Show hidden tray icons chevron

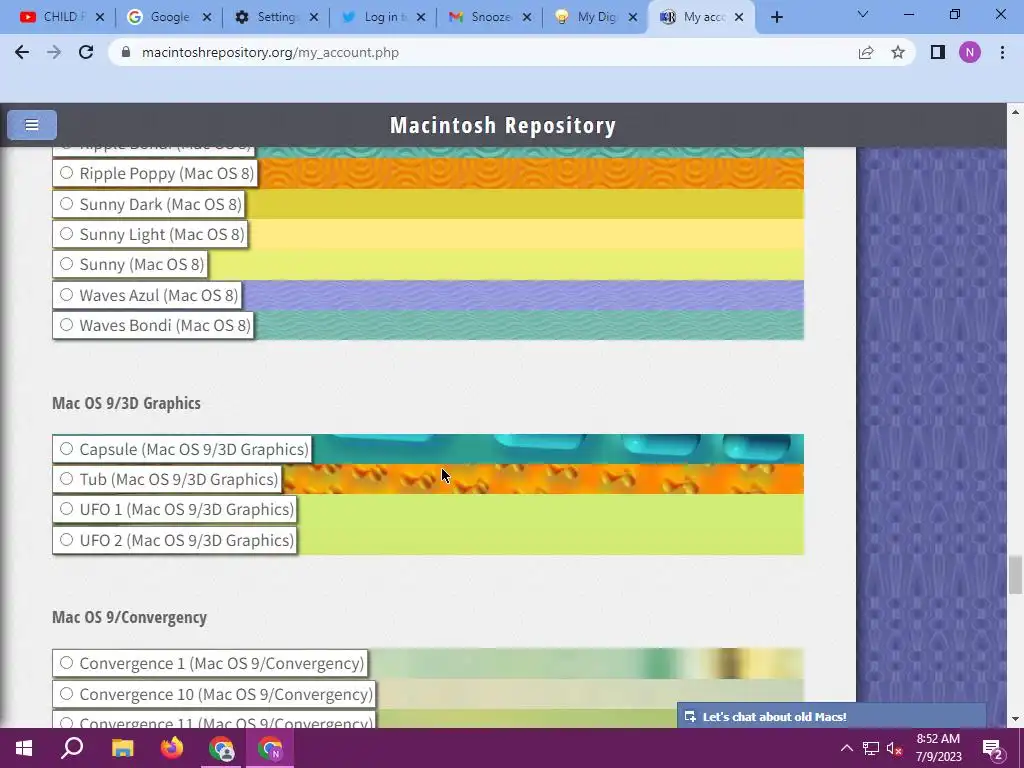(x=846, y=748)
